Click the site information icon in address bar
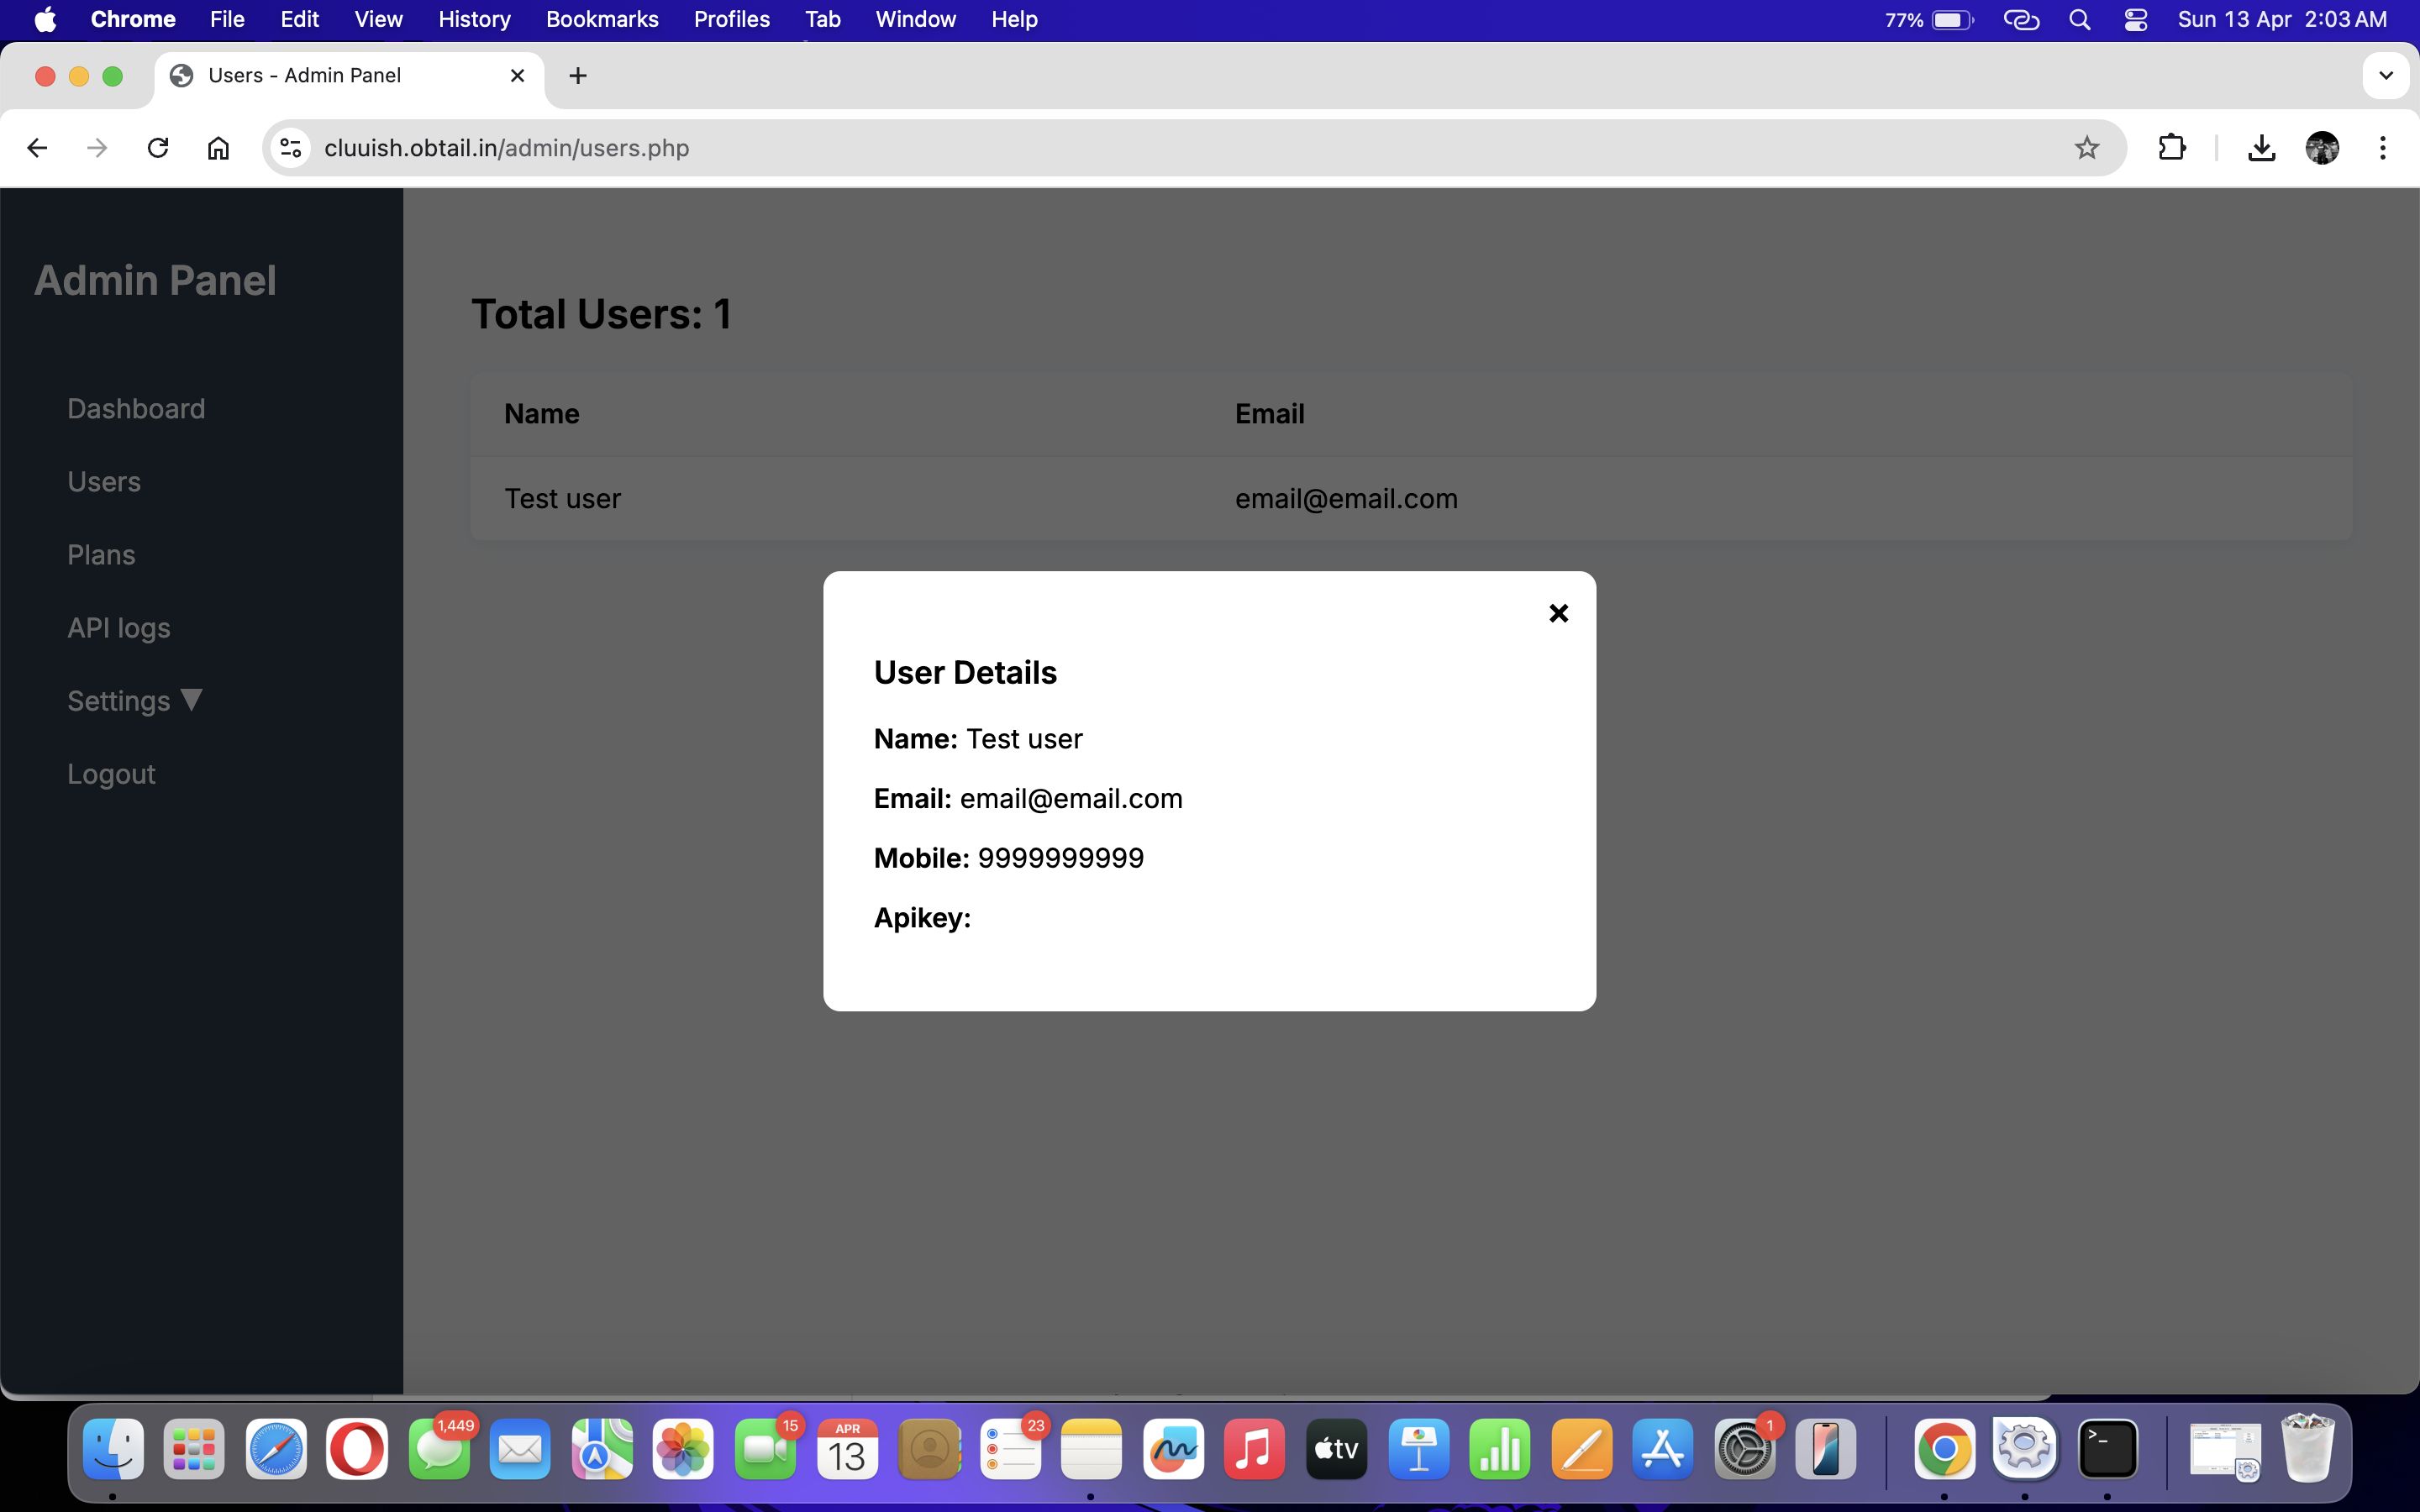The width and height of the screenshot is (2420, 1512). click(x=291, y=148)
